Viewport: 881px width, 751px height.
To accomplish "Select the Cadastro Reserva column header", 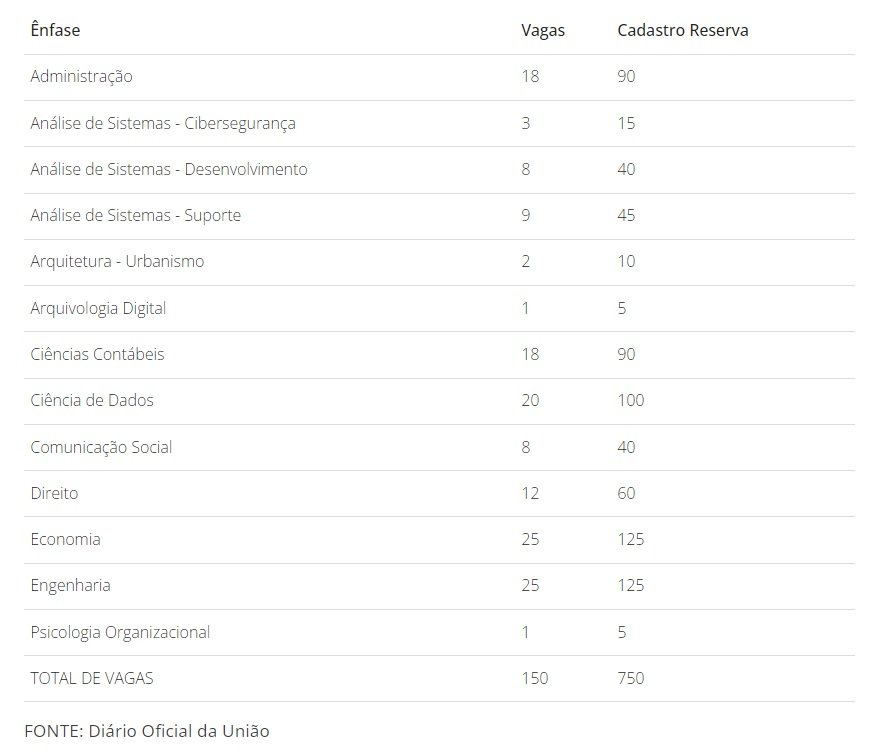I will click(x=682, y=30).
